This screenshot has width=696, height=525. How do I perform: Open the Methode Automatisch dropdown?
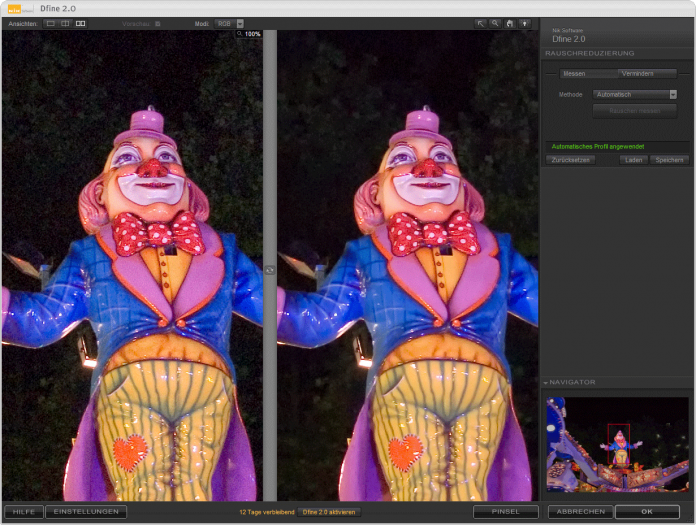tap(635, 94)
